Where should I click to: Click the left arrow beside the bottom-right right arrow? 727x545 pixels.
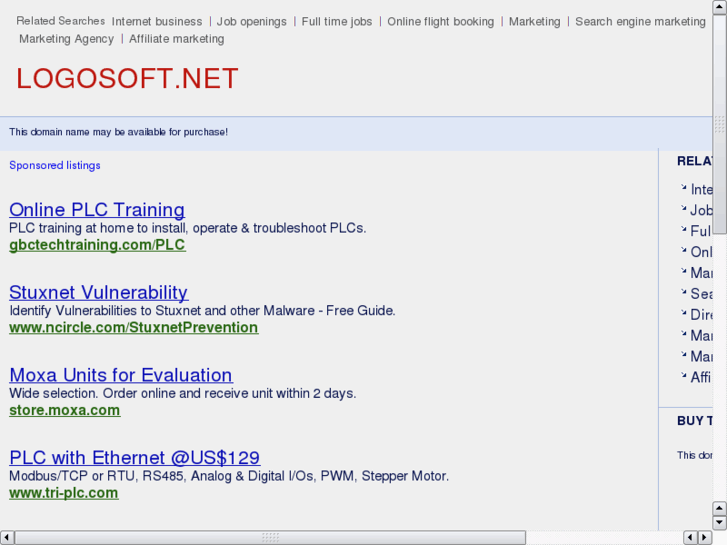tap(690, 537)
